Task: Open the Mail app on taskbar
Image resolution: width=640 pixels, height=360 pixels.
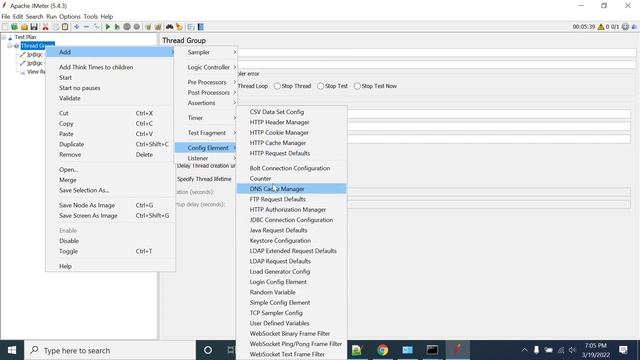Action: point(407,350)
